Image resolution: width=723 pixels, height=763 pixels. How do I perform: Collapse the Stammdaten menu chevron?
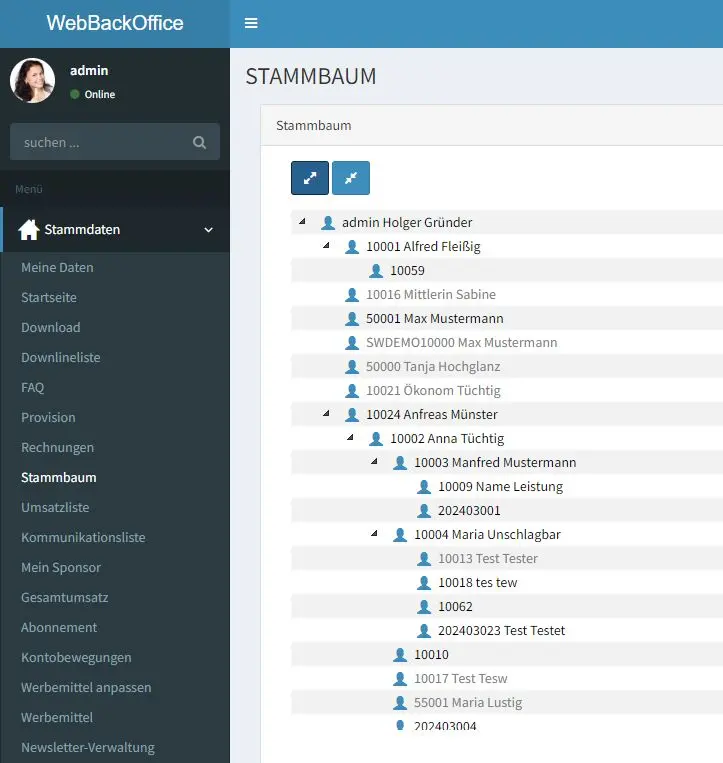208,230
